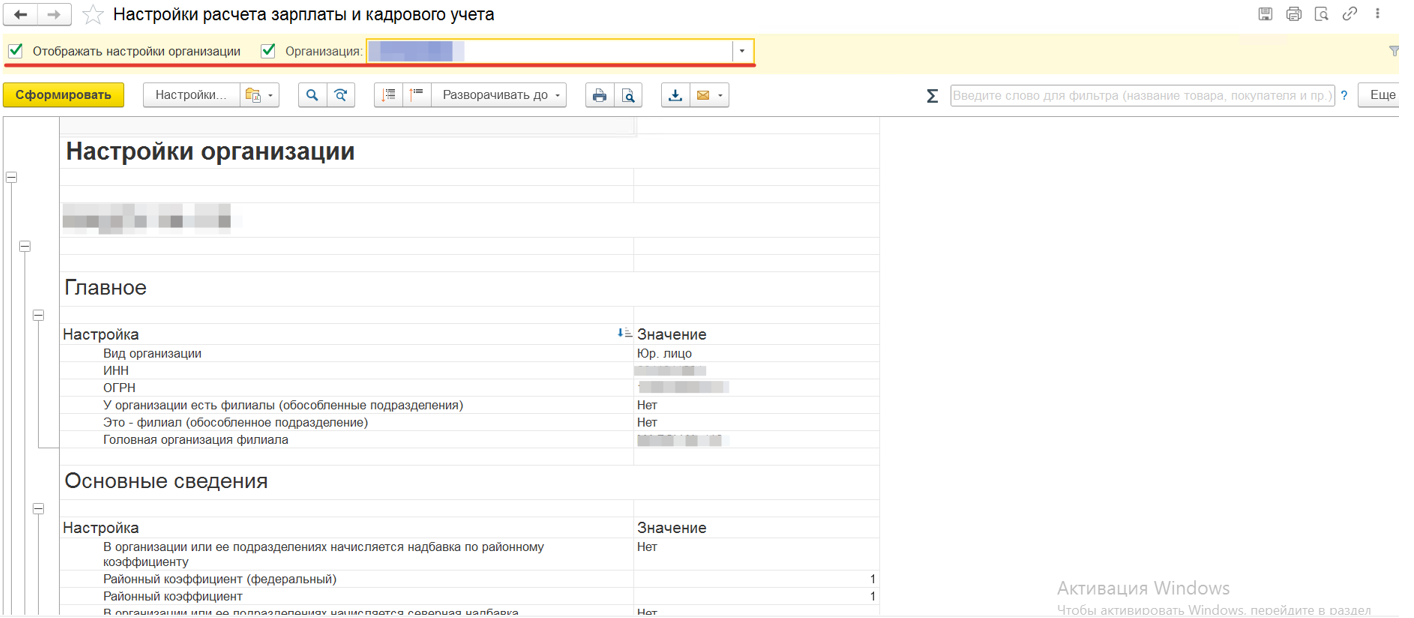Click the magnifier Find icon in toolbar
The image size is (1414, 618).
coord(312,95)
